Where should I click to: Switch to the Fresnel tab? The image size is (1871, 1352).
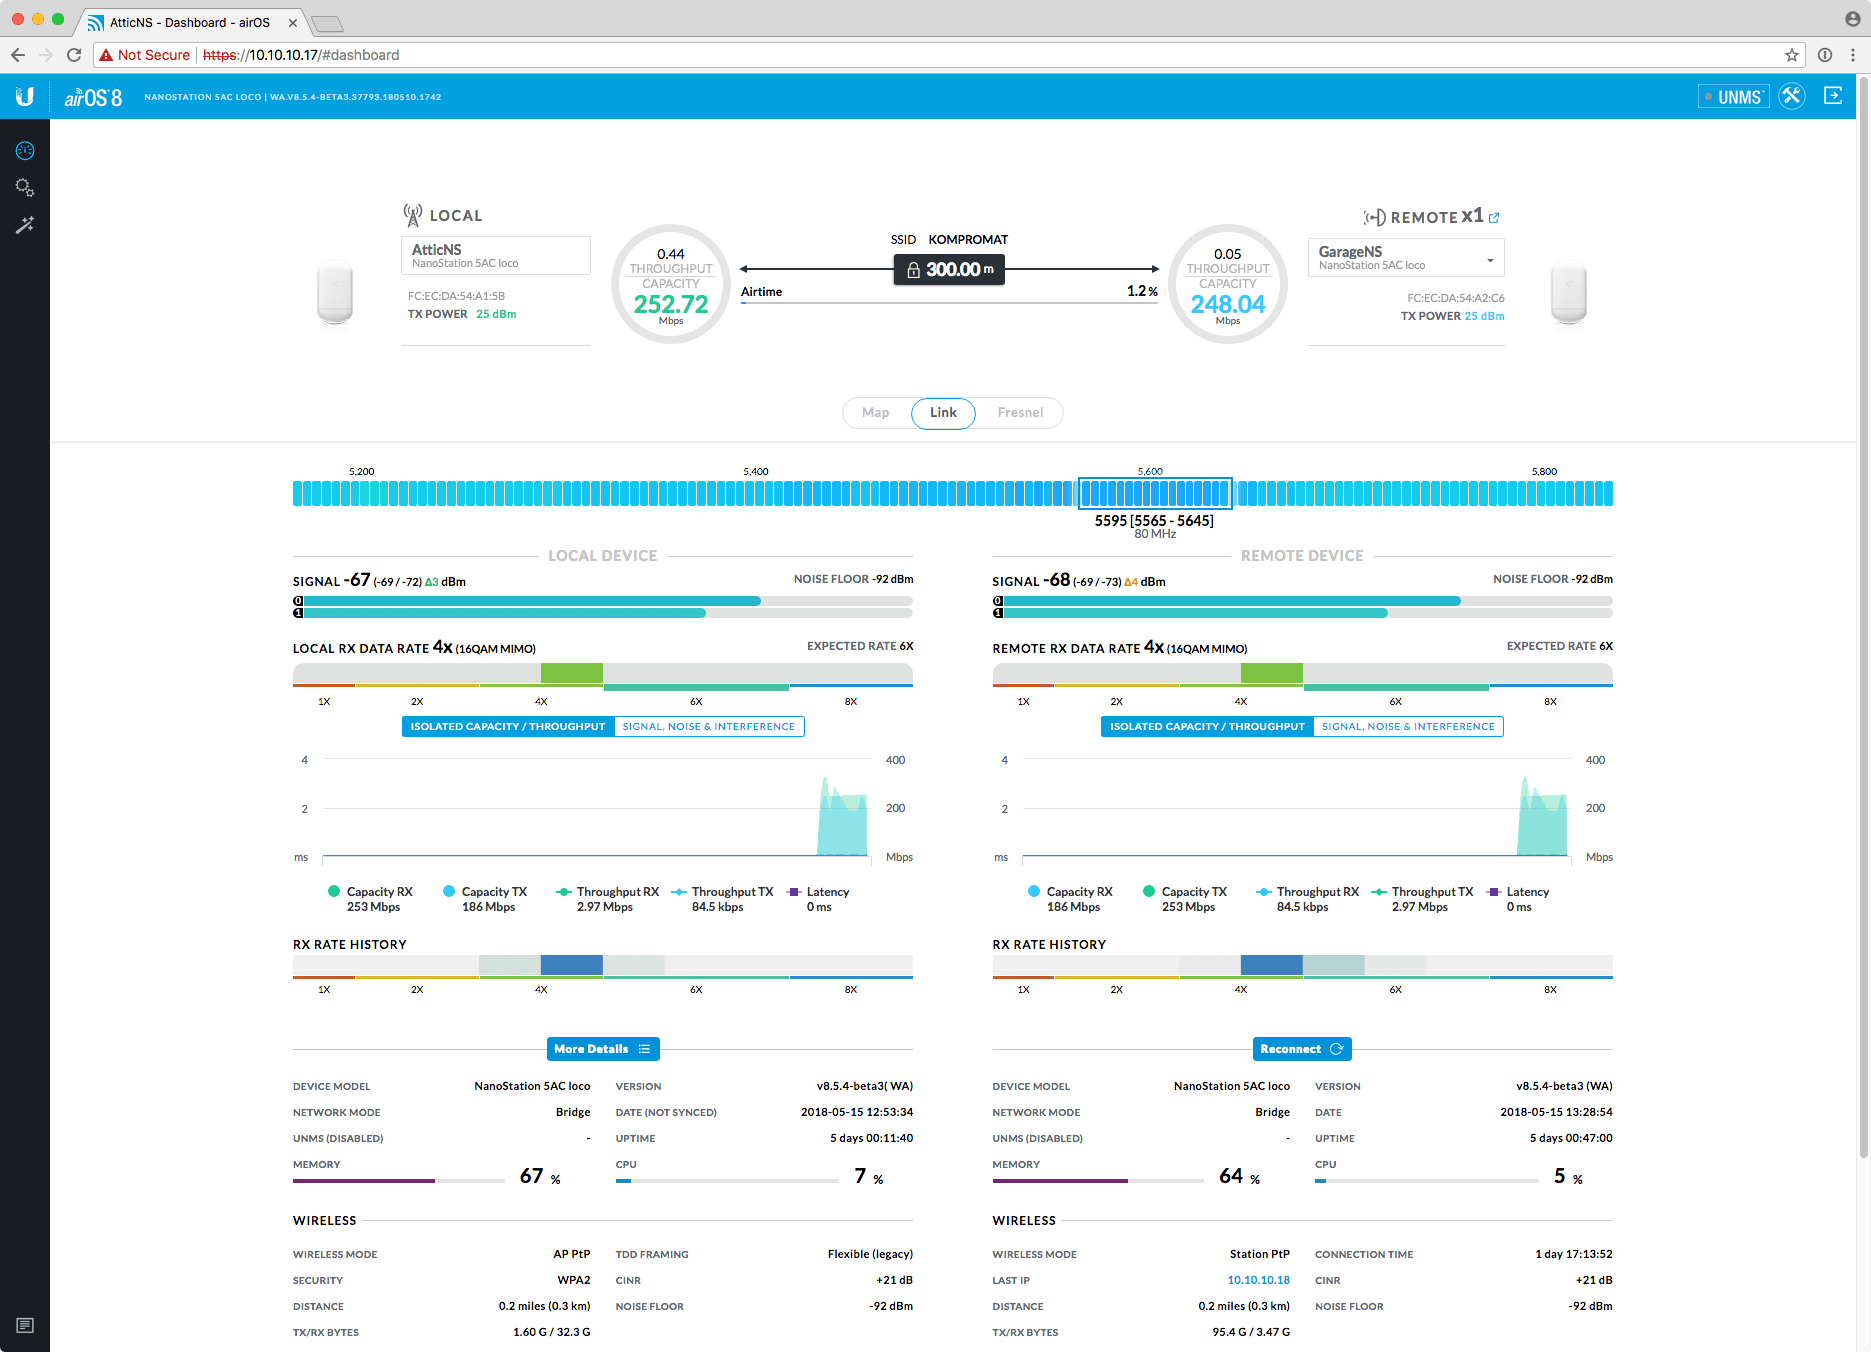pos(1019,413)
